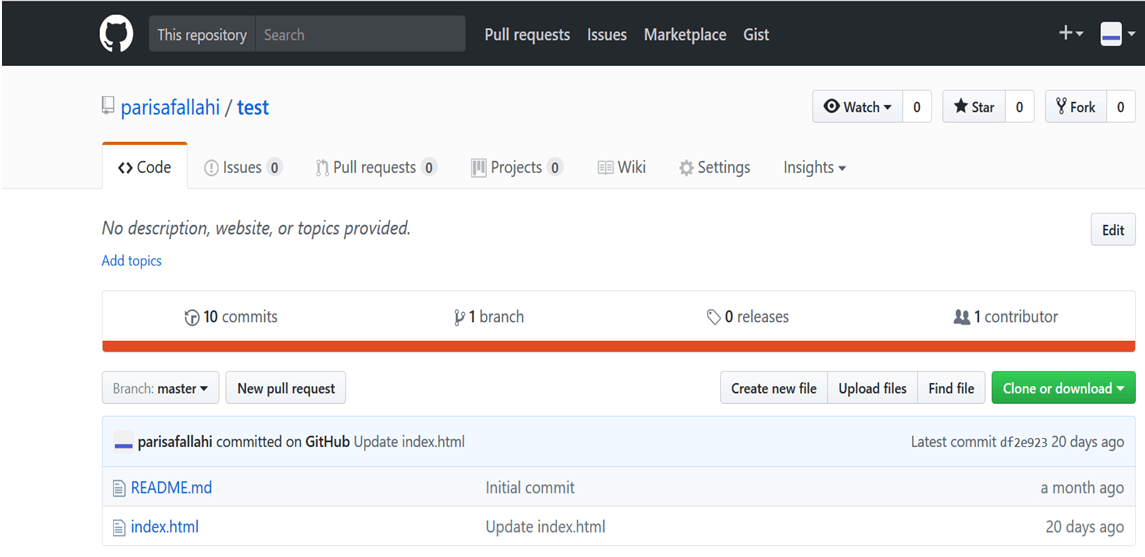Expand the Branch: master selector
Image resolution: width=1145 pixels, height=557 pixels.
[x=160, y=388]
